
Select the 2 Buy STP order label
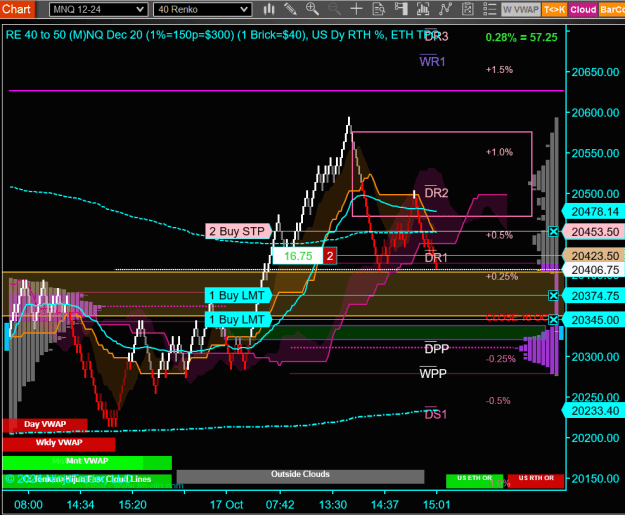(238, 231)
